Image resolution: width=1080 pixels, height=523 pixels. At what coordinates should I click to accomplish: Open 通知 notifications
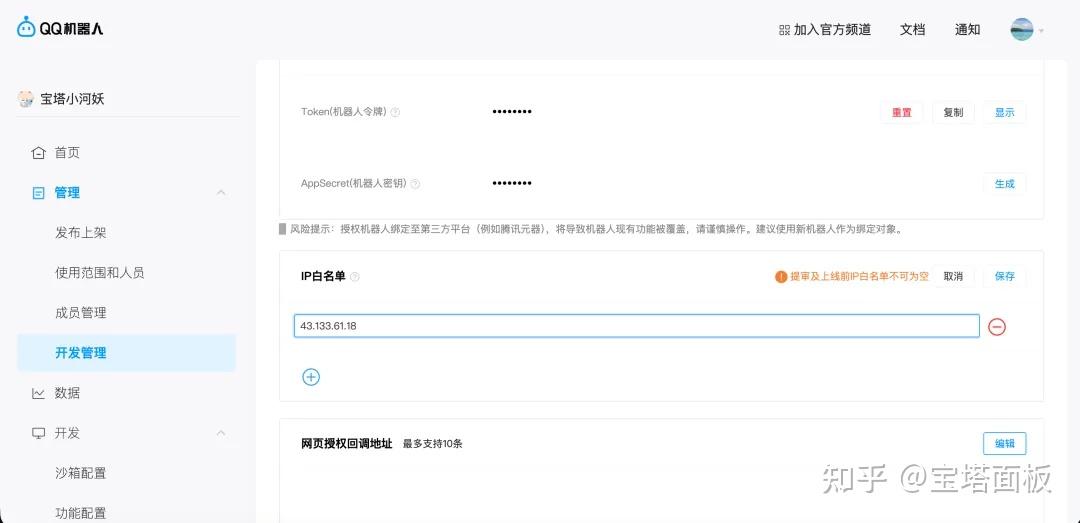(x=968, y=30)
